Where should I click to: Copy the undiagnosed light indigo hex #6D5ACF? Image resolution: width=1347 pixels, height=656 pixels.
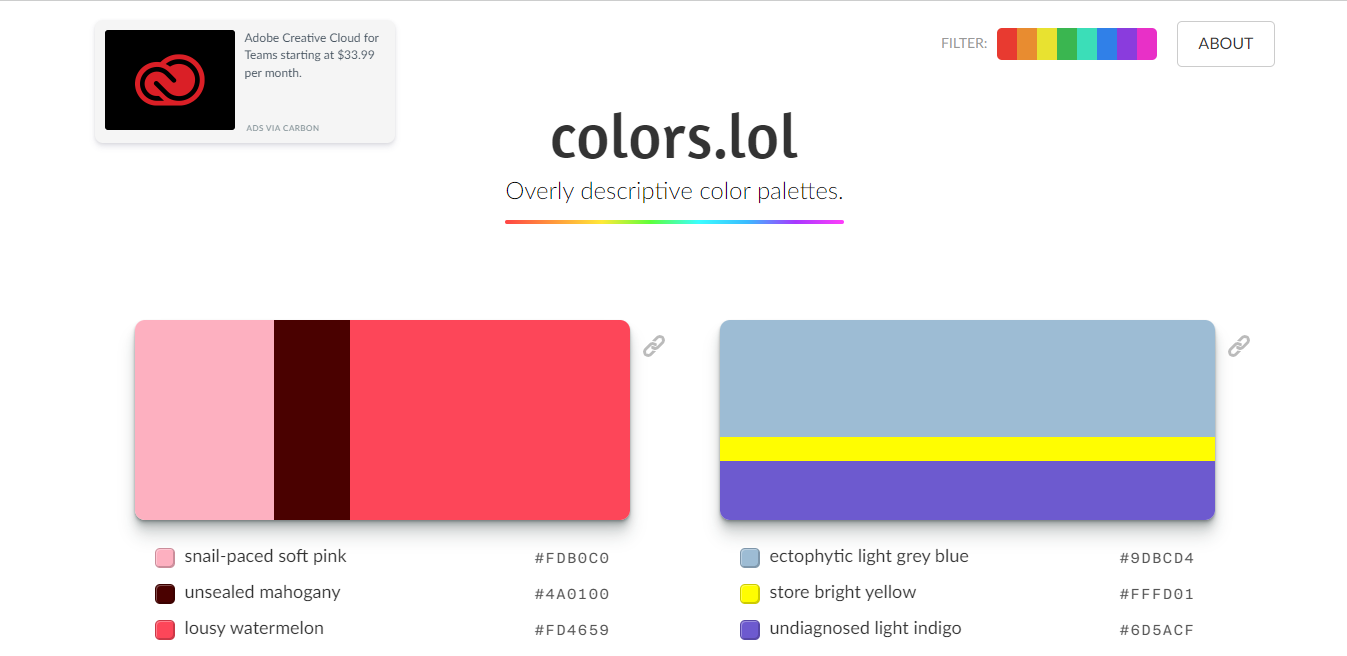(1157, 630)
